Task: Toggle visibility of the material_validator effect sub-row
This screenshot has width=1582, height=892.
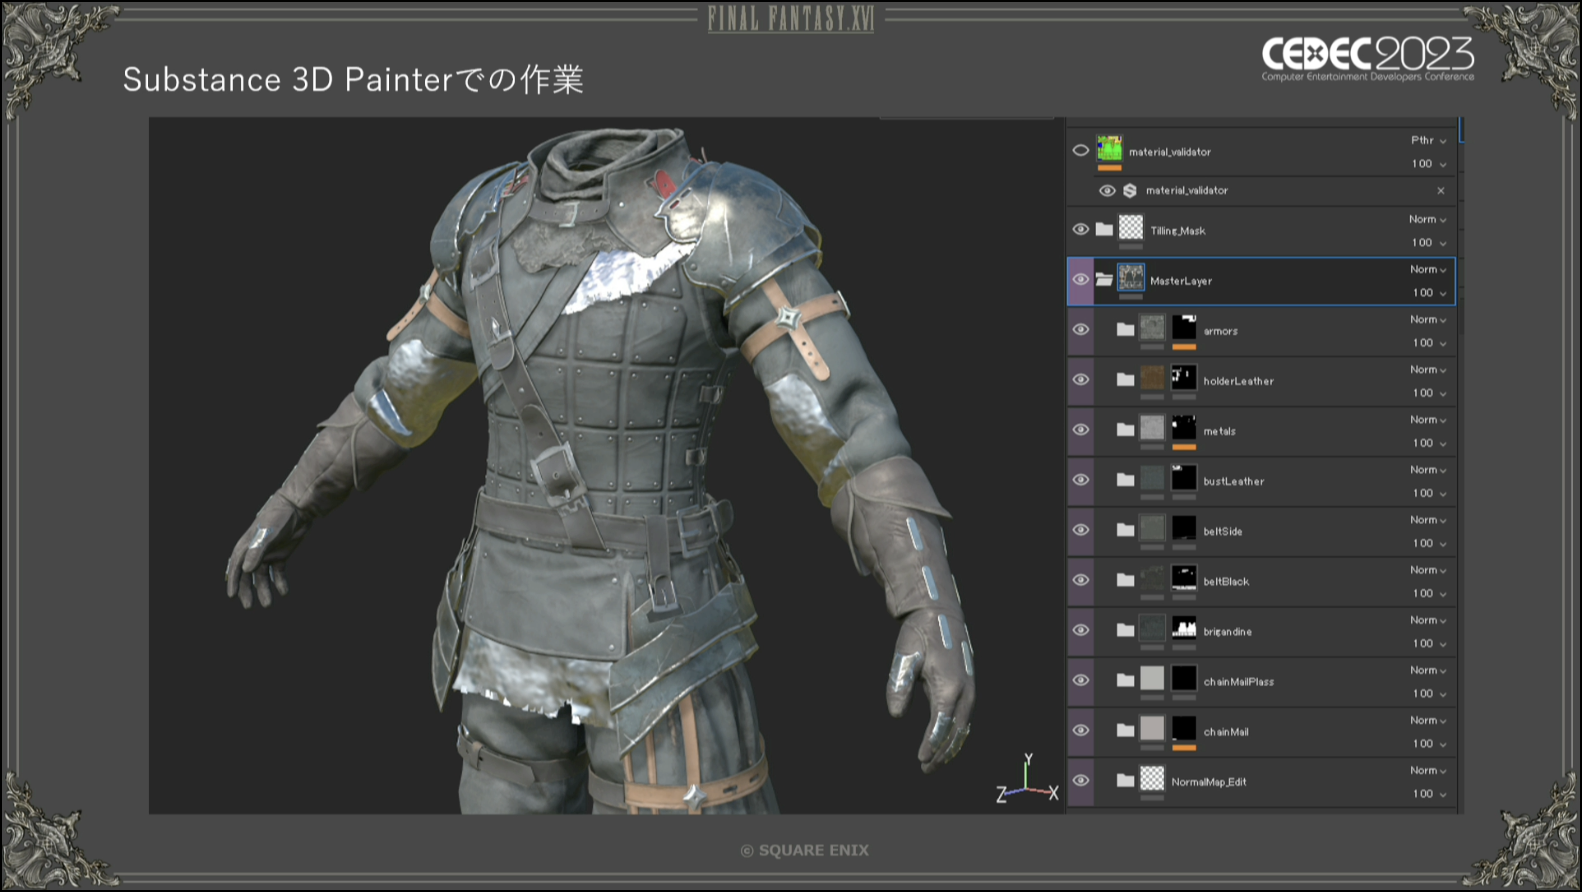Action: (x=1107, y=190)
